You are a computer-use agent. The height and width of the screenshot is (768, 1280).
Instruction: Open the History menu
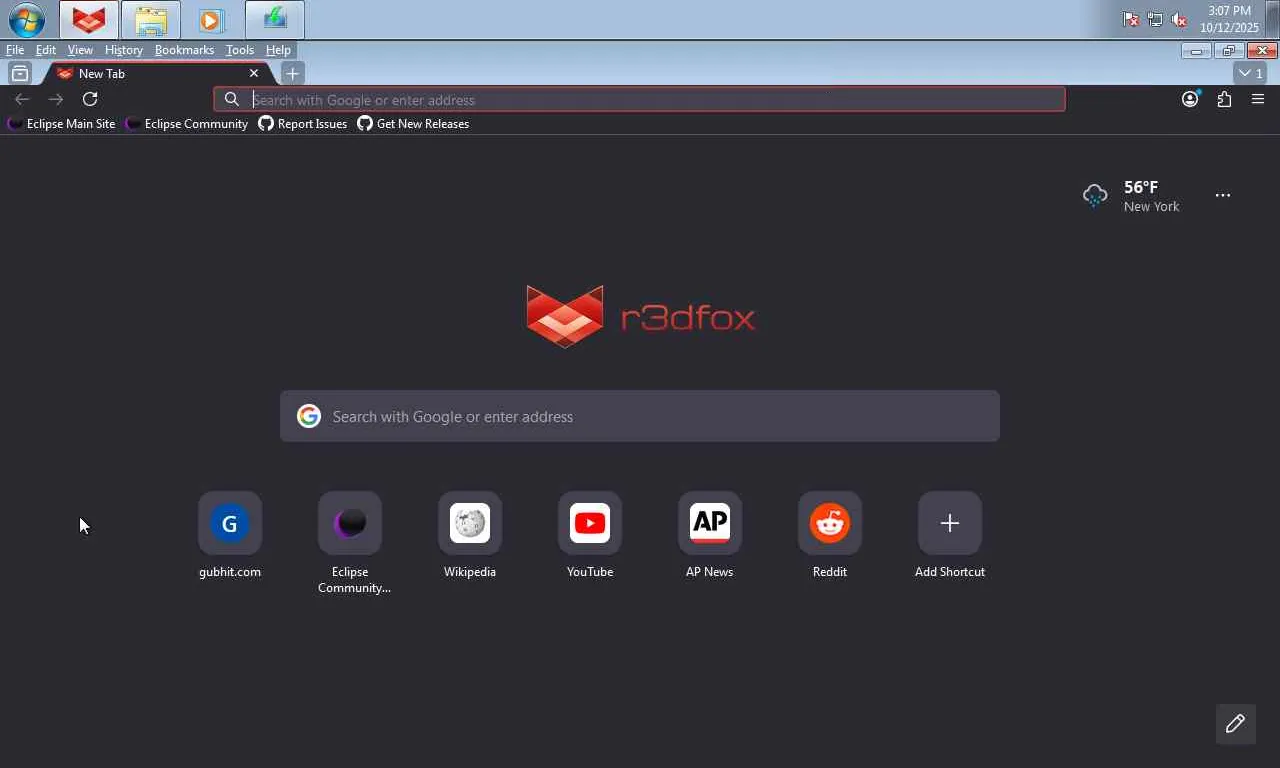point(124,50)
